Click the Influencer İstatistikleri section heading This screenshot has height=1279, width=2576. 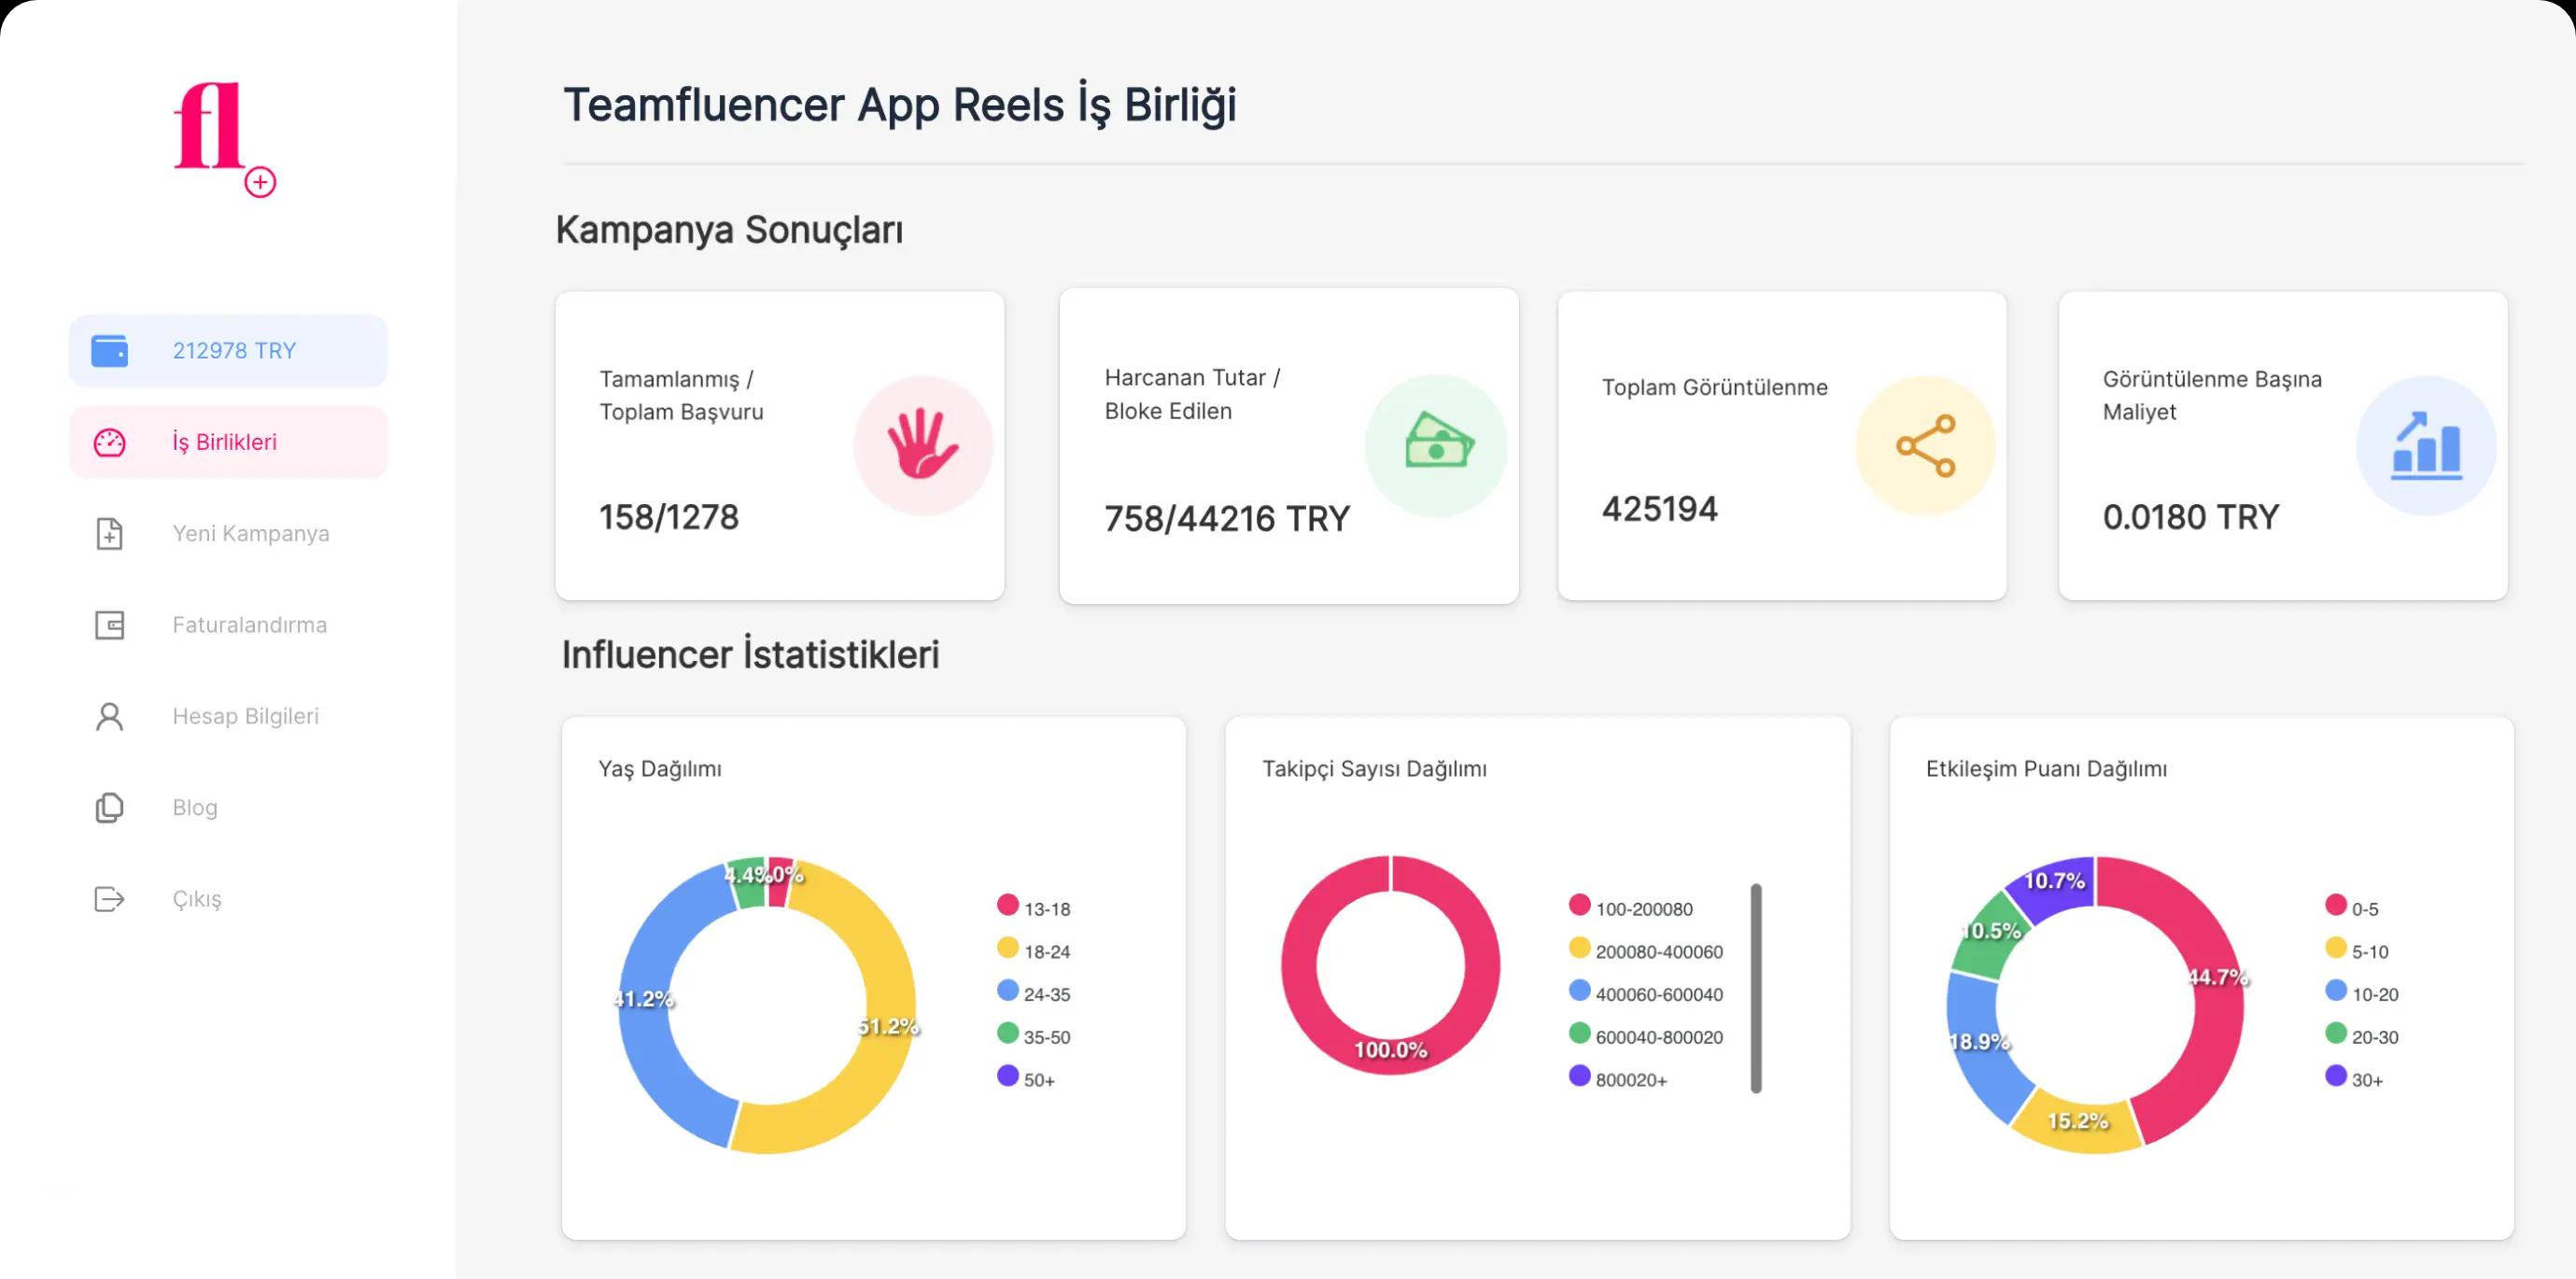click(x=750, y=655)
